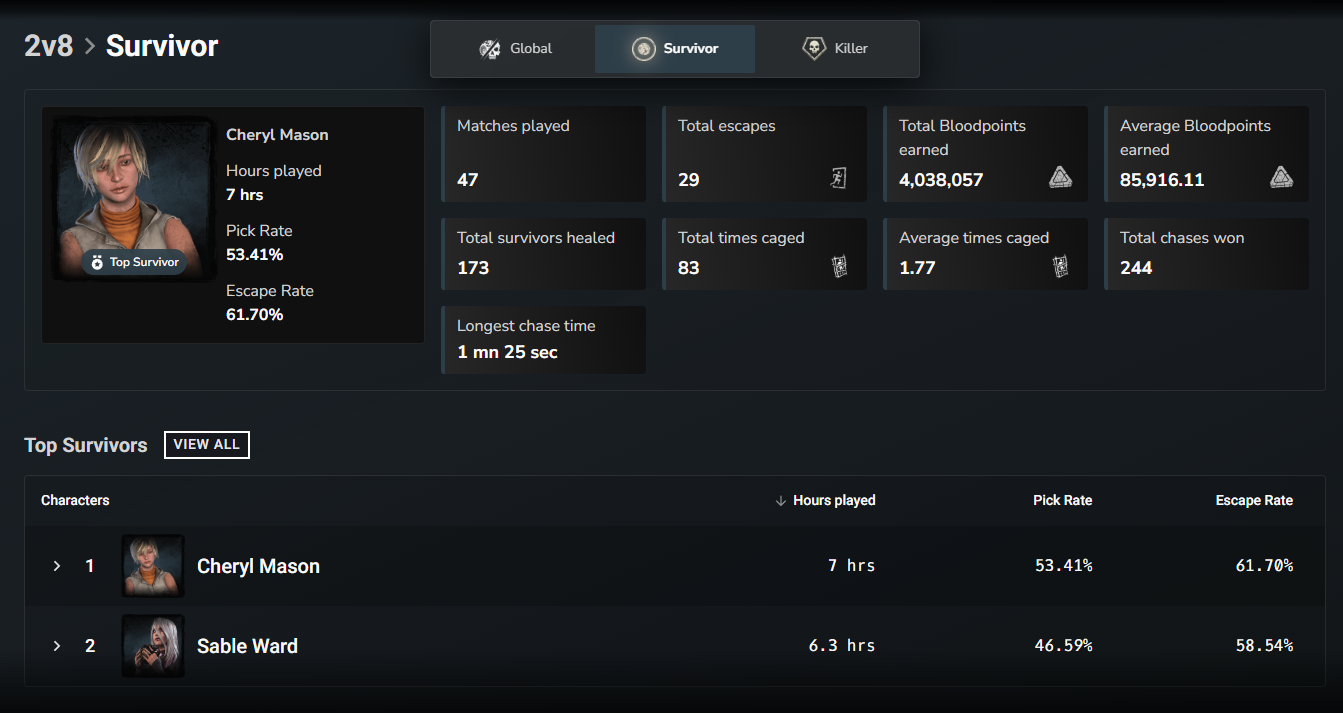Viewport: 1343px width, 713px height.
Task: Click the 29 total escapes value
Action: pyautogui.click(x=689, y=180)
